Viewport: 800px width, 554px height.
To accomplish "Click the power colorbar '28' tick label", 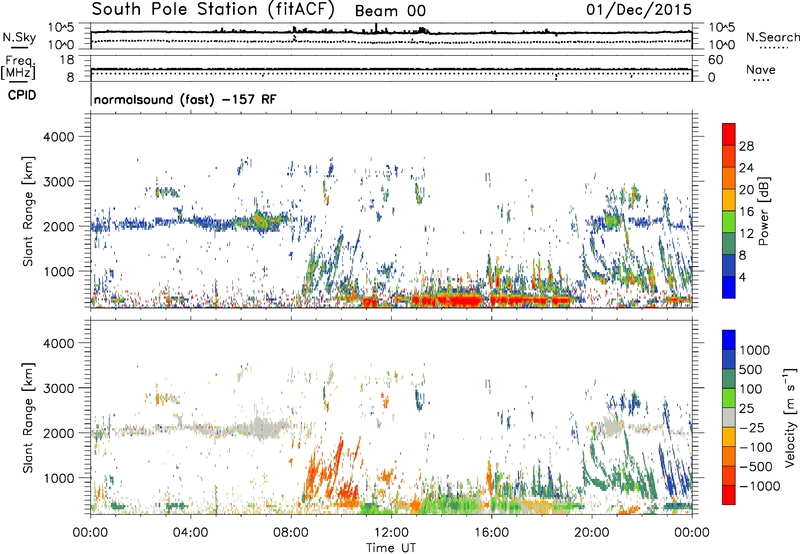I will click(x=746, y=146).
